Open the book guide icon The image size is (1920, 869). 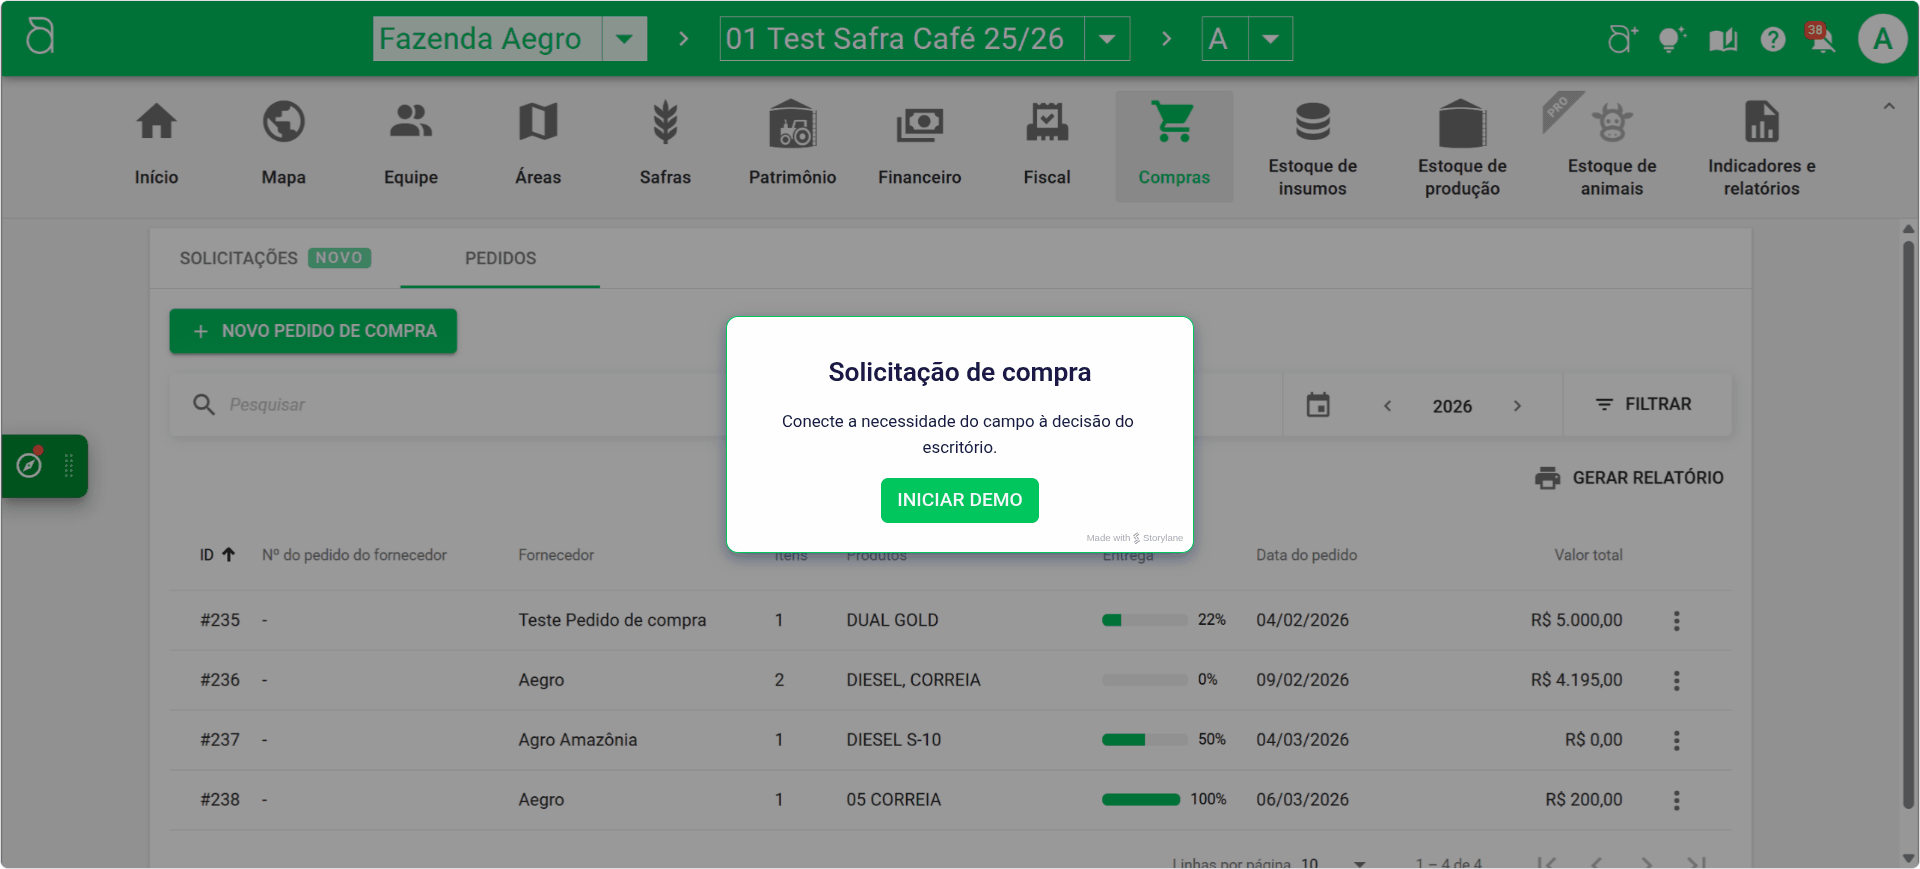(1723, 39)
